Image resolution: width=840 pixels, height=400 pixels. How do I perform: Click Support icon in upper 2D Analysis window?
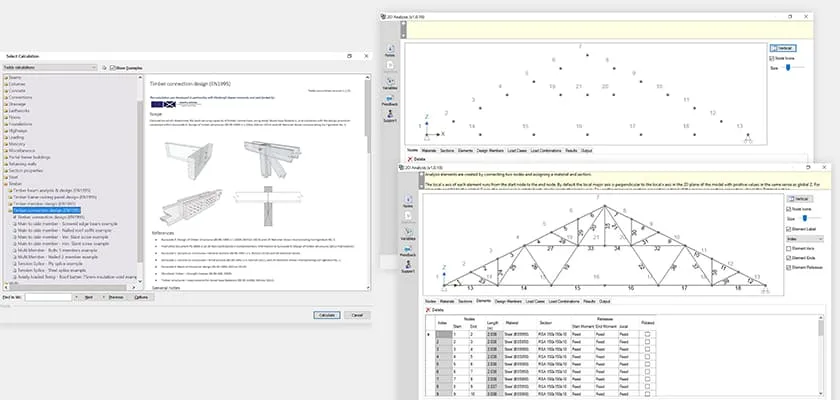click(390, 116)
